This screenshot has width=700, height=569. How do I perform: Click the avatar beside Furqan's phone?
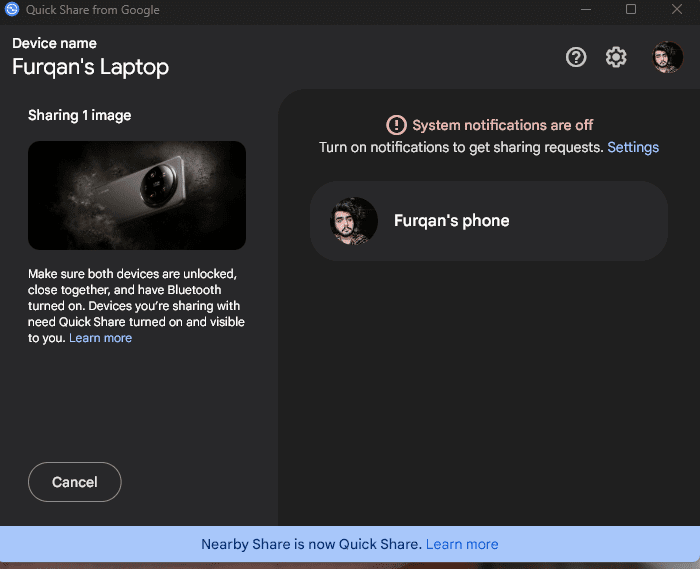tap(354, 221)
